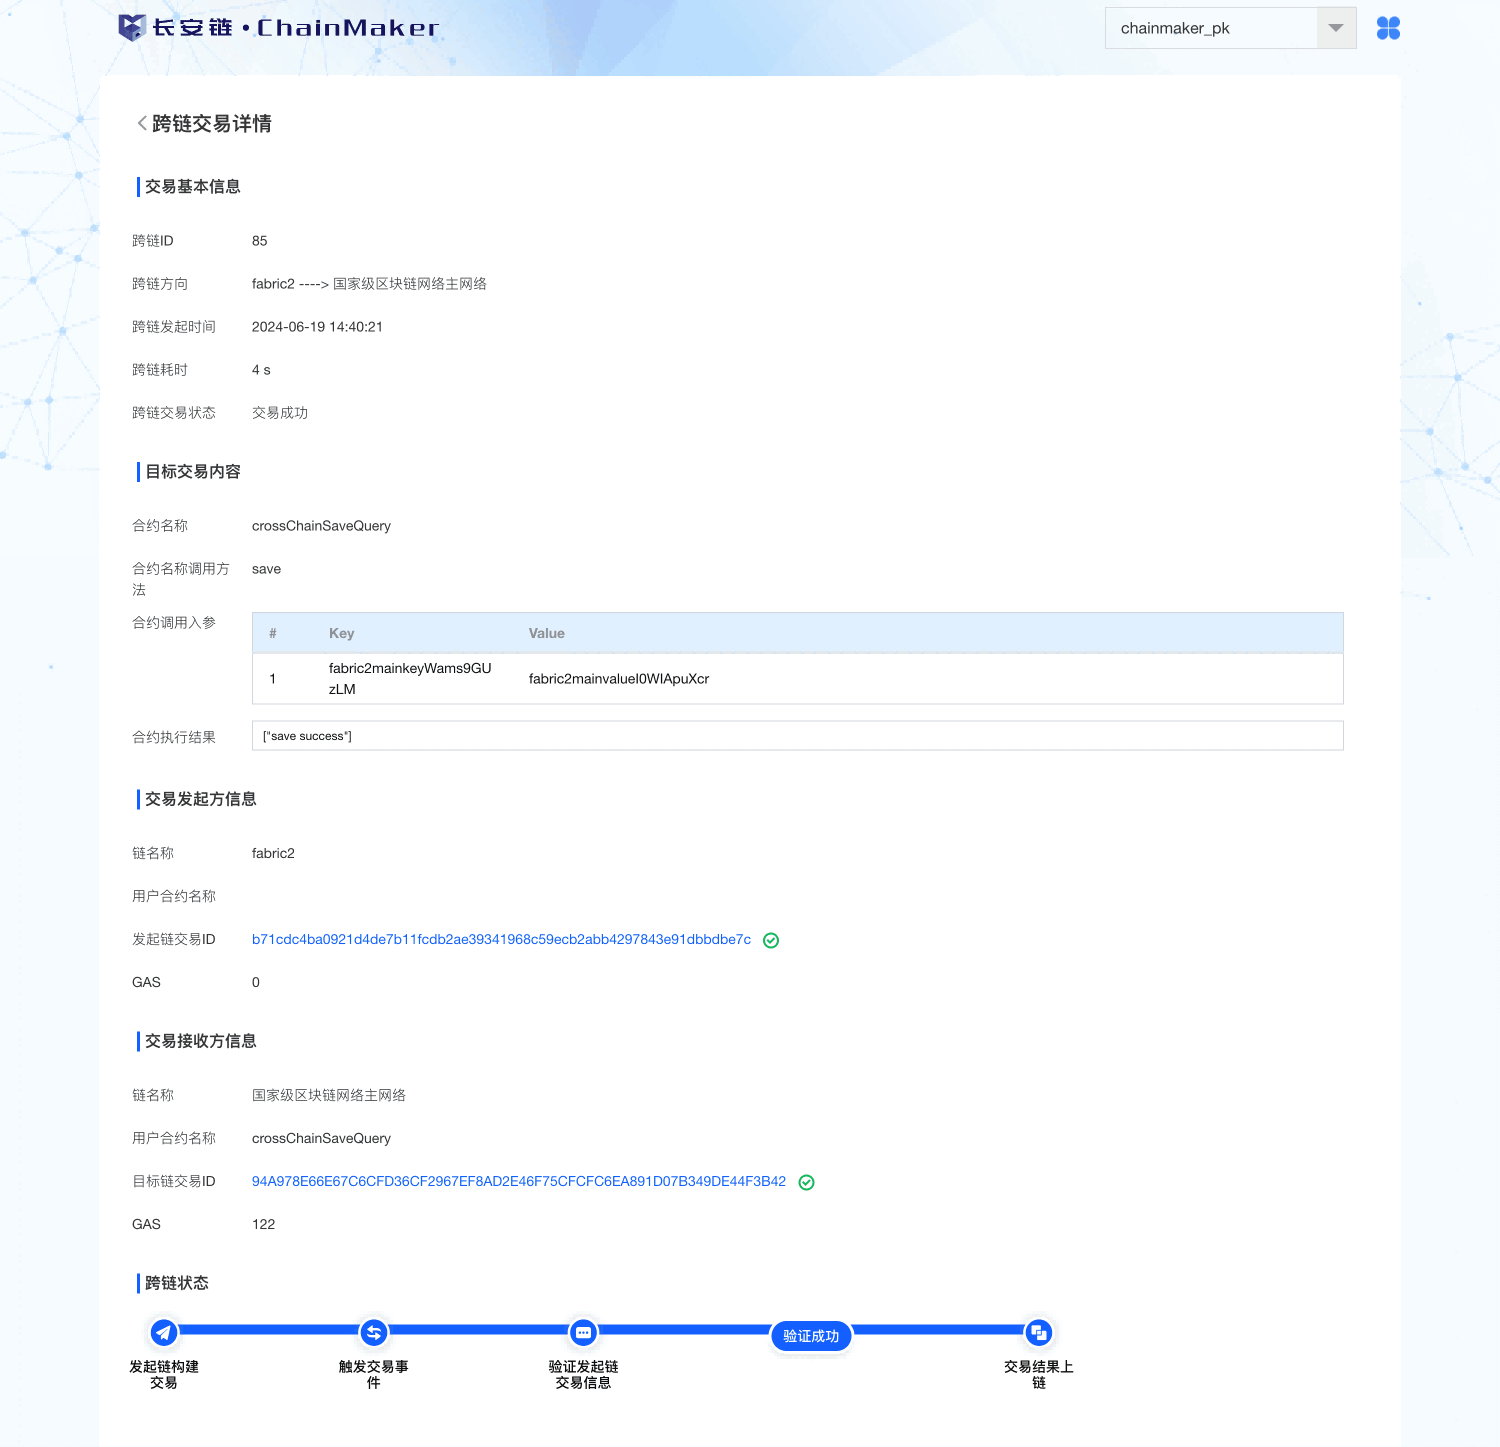The height and width of the screenshot is (1447, 1500).
Task: Click the progress bar between first two steps
Action: [269, 1330]
